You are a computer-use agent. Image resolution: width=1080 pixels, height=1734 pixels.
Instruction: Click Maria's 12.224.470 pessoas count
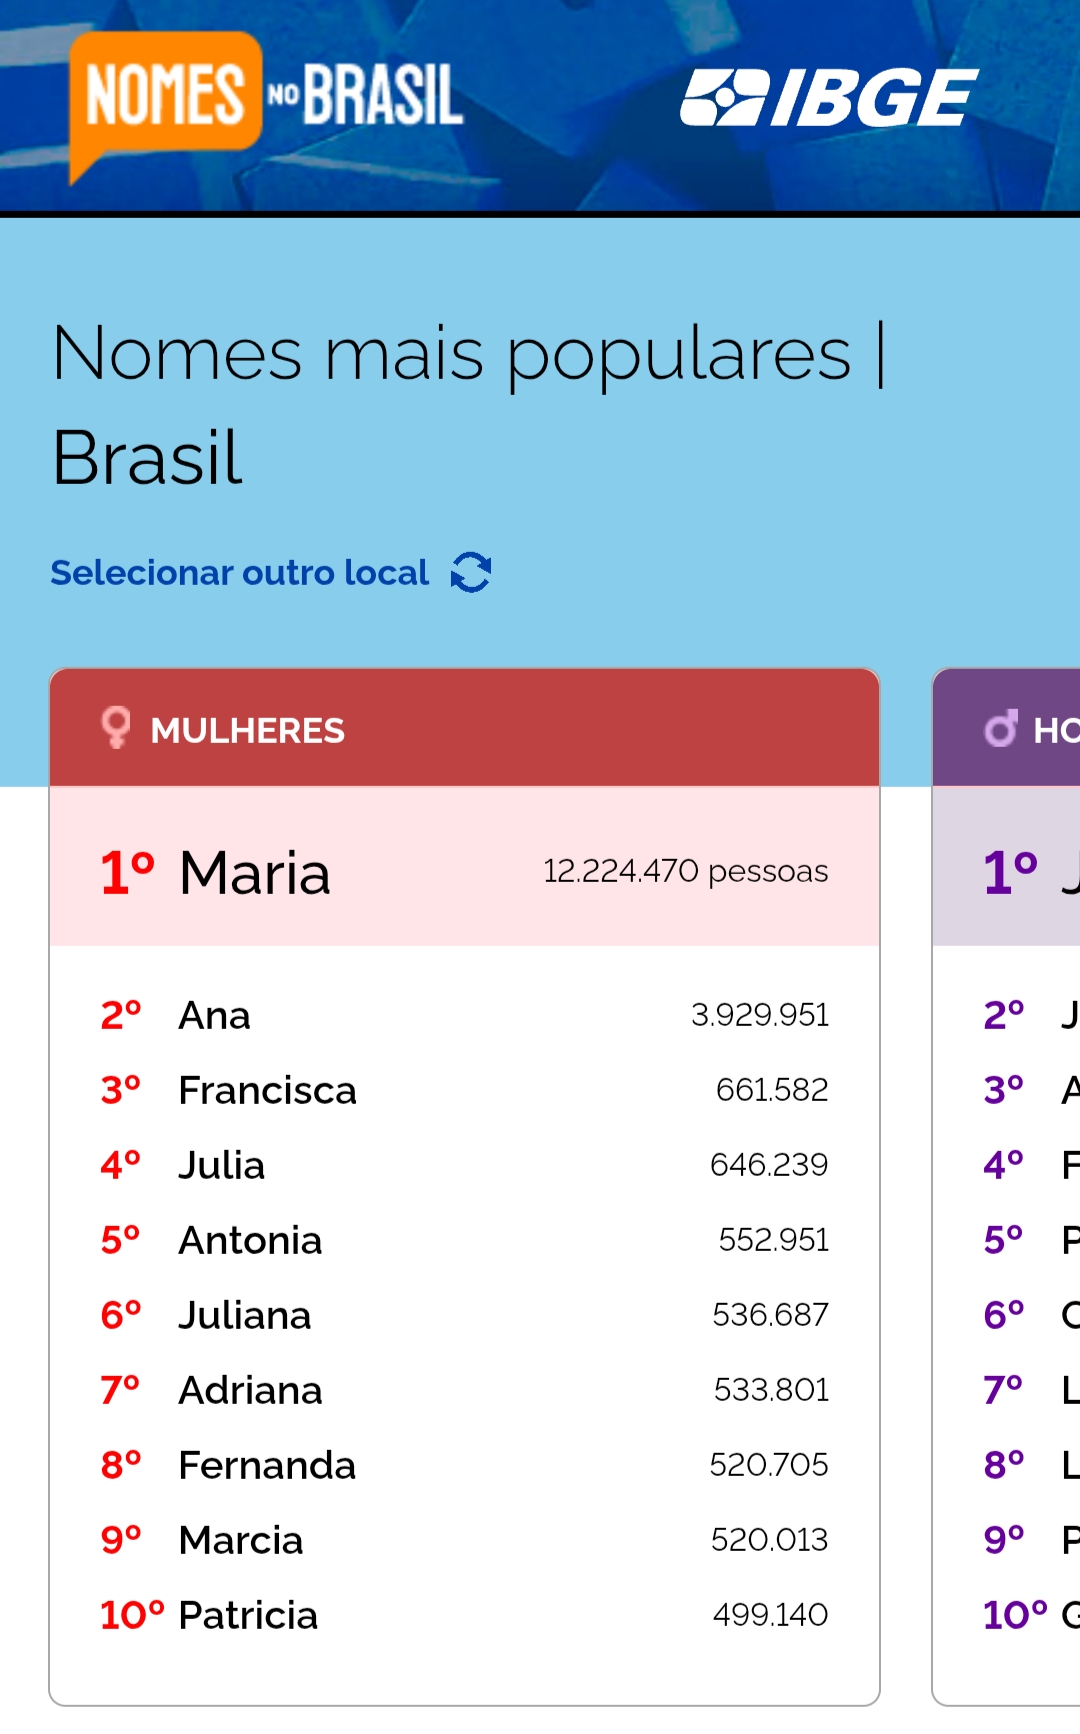point(685,872)
